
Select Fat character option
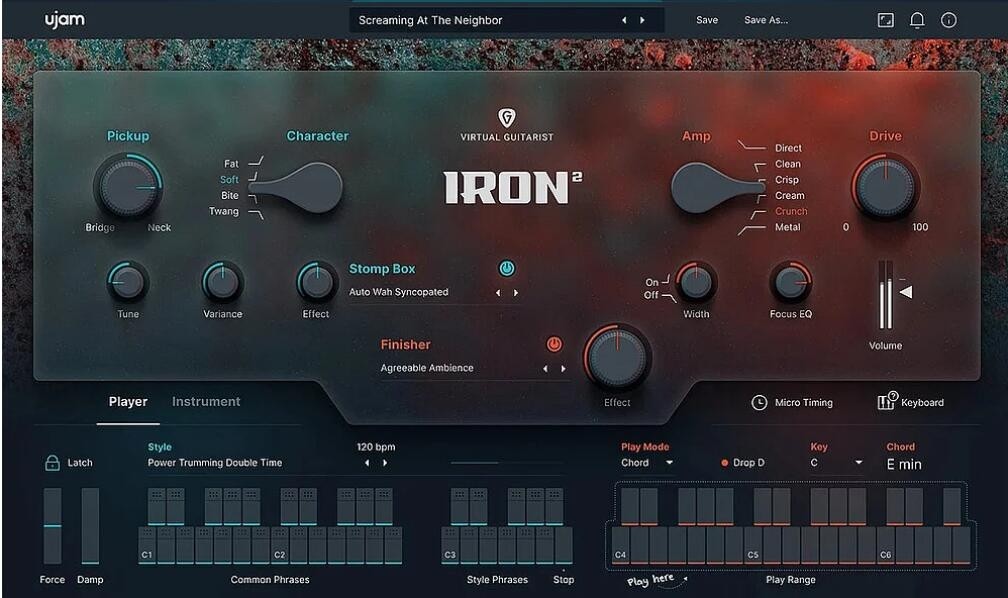click(x=231, y=164)
